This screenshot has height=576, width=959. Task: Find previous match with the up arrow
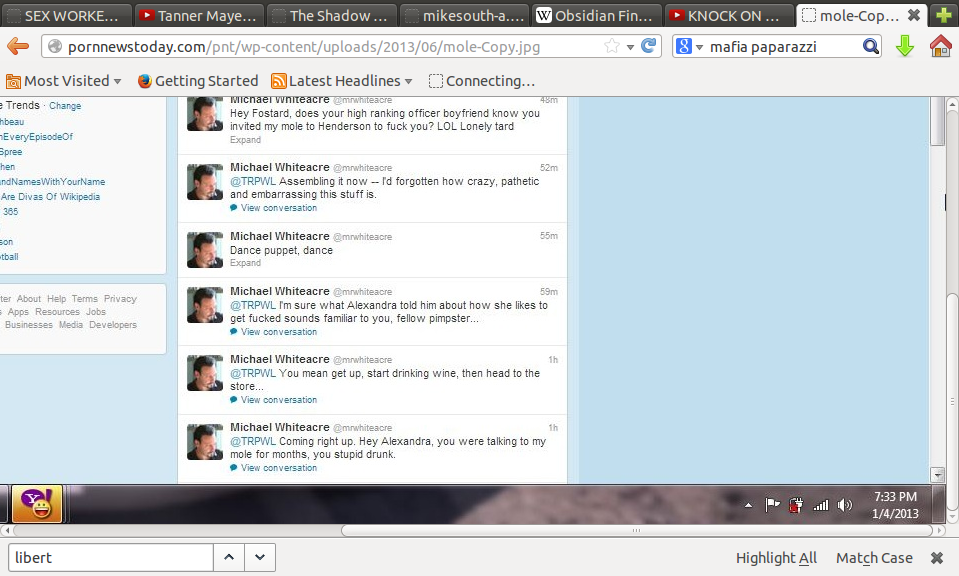(229, 557)
